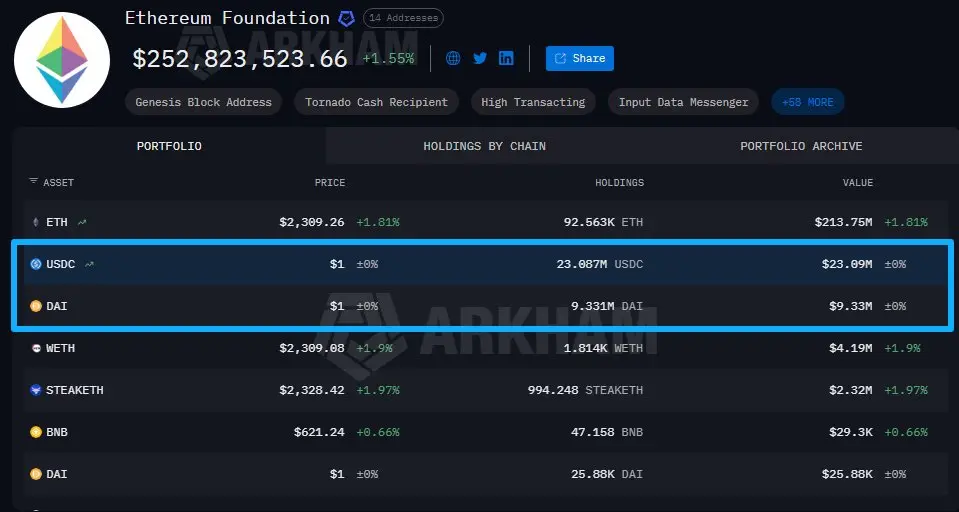Image resolution: width=959 pixels, height=512 pixels.
Task: Expand the +58 MORE tags
Action: [x=808, y=102]
